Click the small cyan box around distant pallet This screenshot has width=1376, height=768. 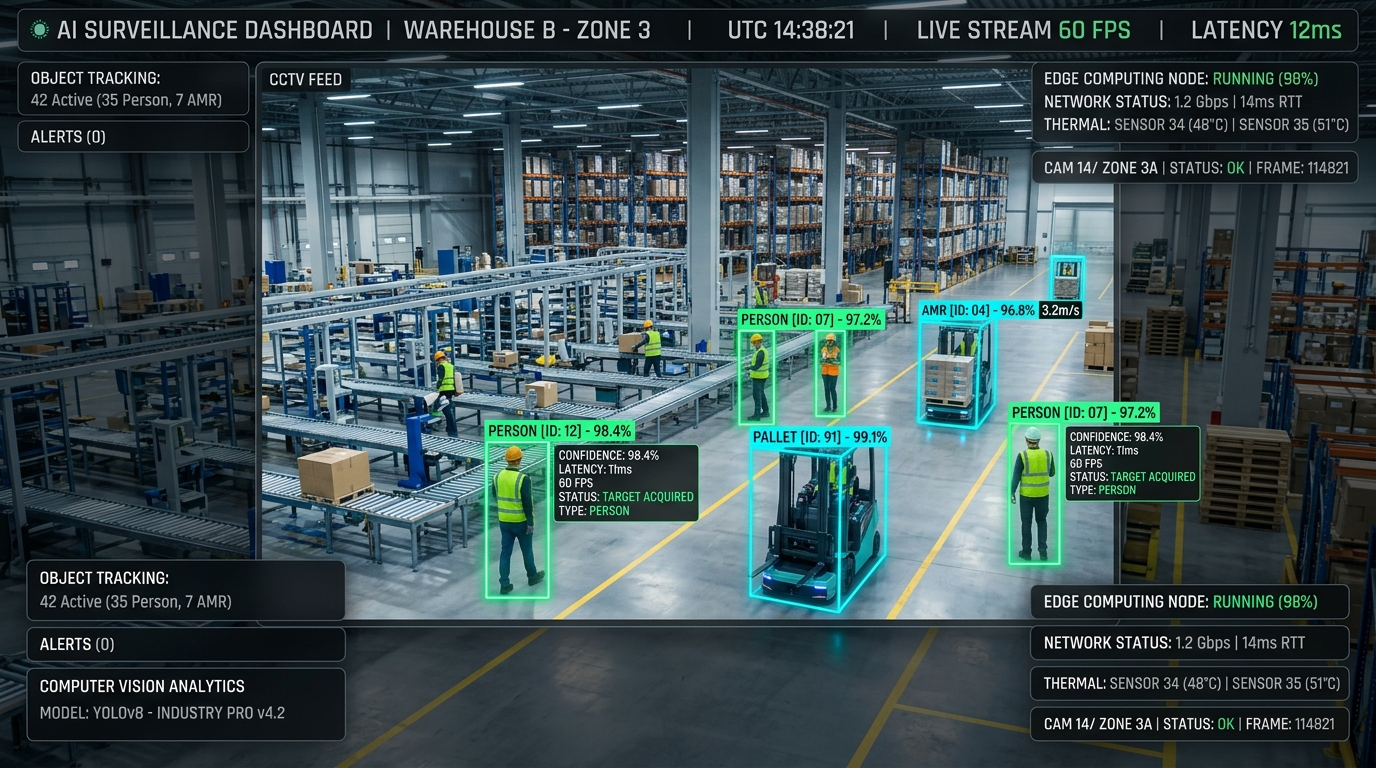point(1067,277)
